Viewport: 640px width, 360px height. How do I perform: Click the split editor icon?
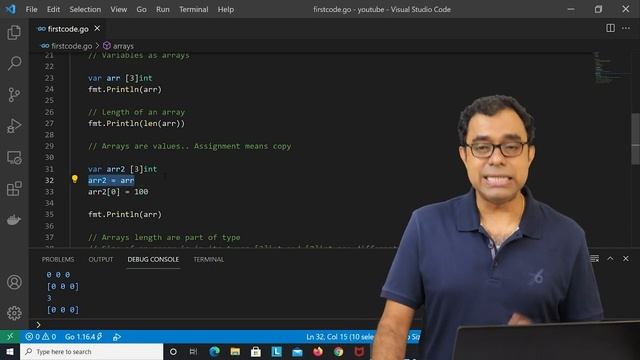tap(610, 28)
